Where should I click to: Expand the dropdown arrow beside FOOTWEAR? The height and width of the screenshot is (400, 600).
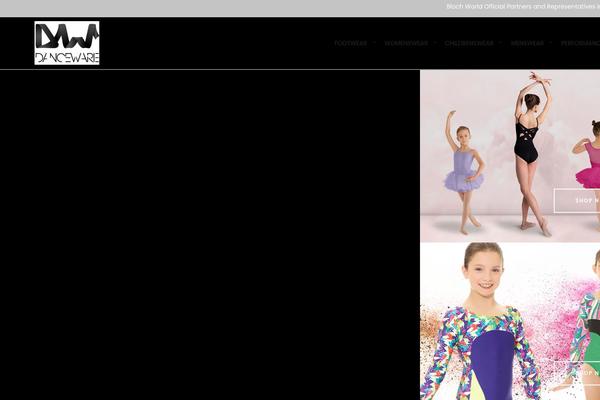[375, 43]
